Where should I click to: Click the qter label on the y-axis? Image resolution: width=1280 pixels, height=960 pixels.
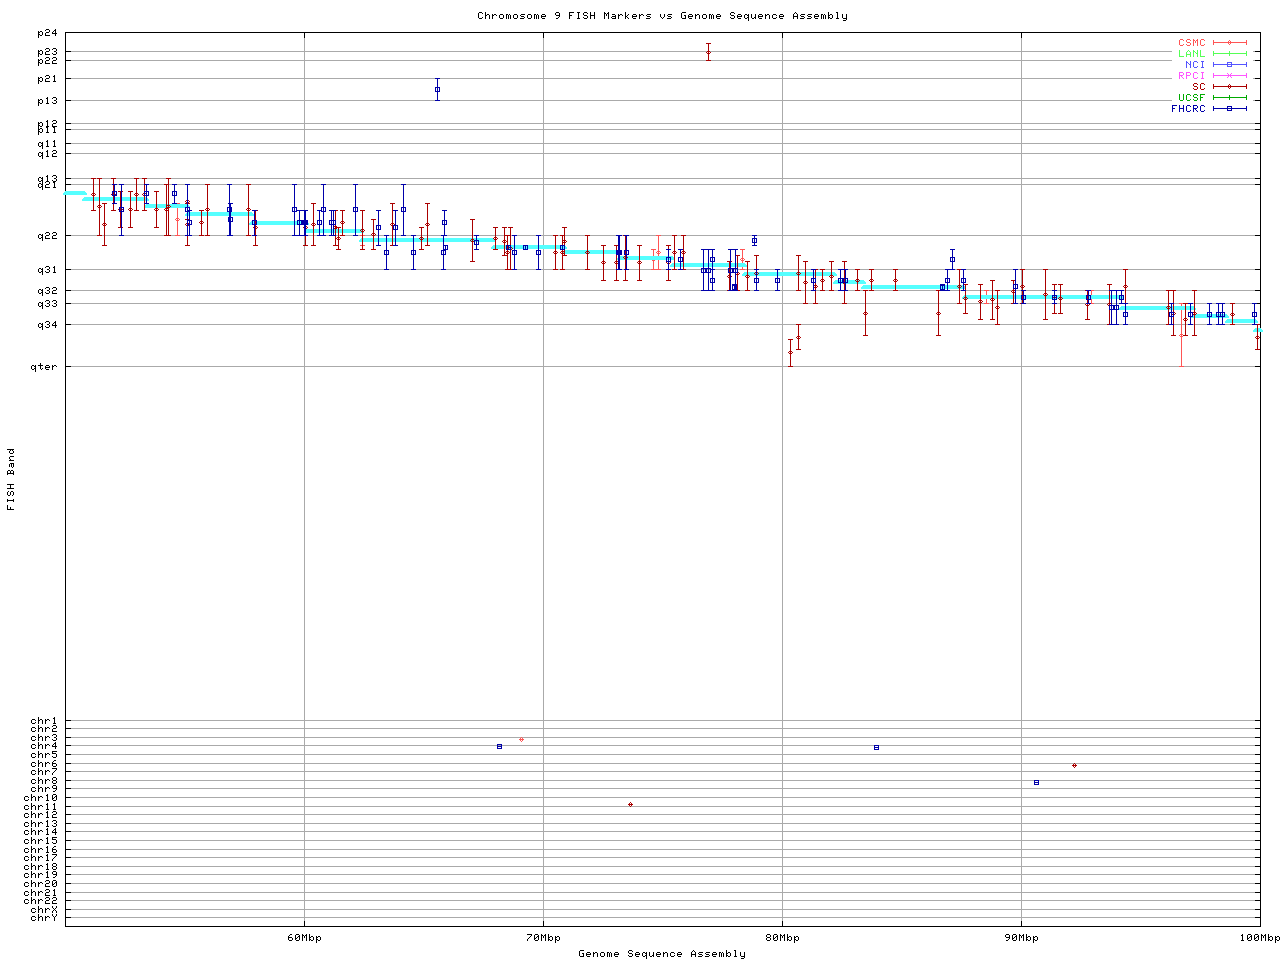tap(47, 367)
